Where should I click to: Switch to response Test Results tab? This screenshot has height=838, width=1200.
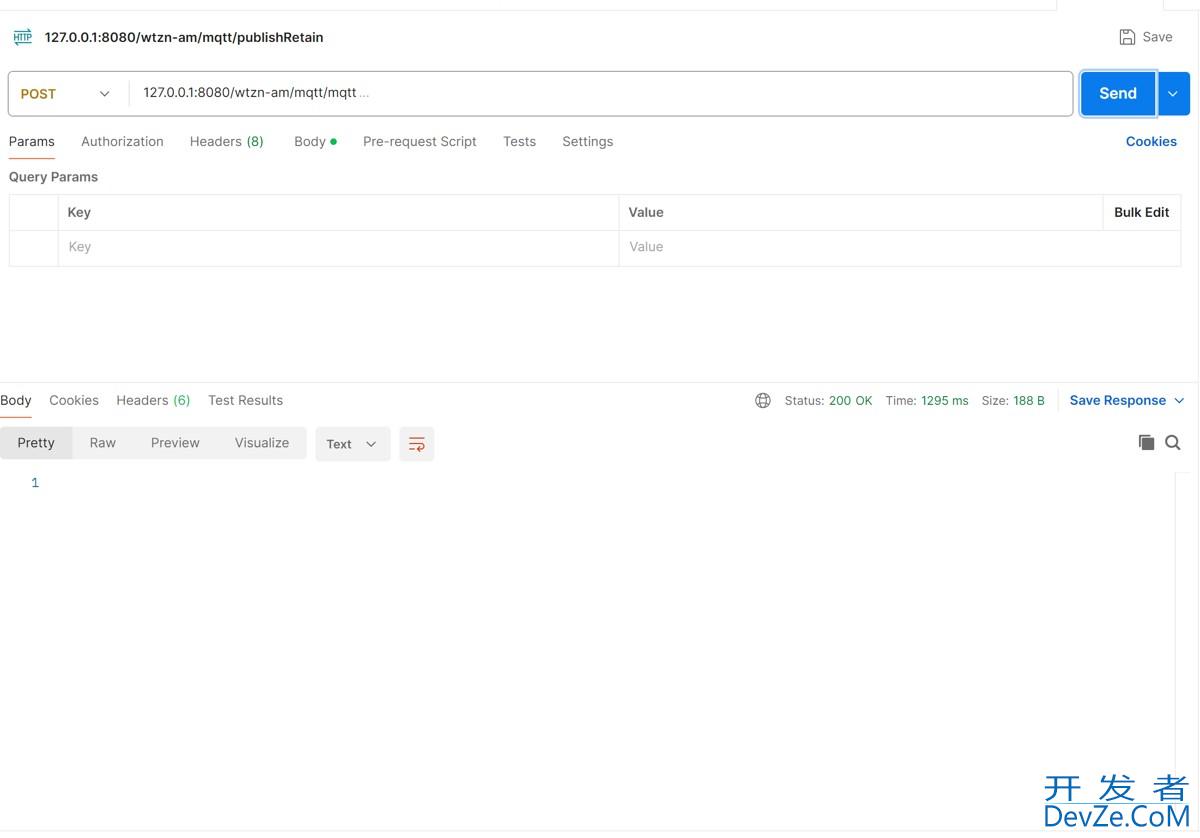tap(245, 400)
